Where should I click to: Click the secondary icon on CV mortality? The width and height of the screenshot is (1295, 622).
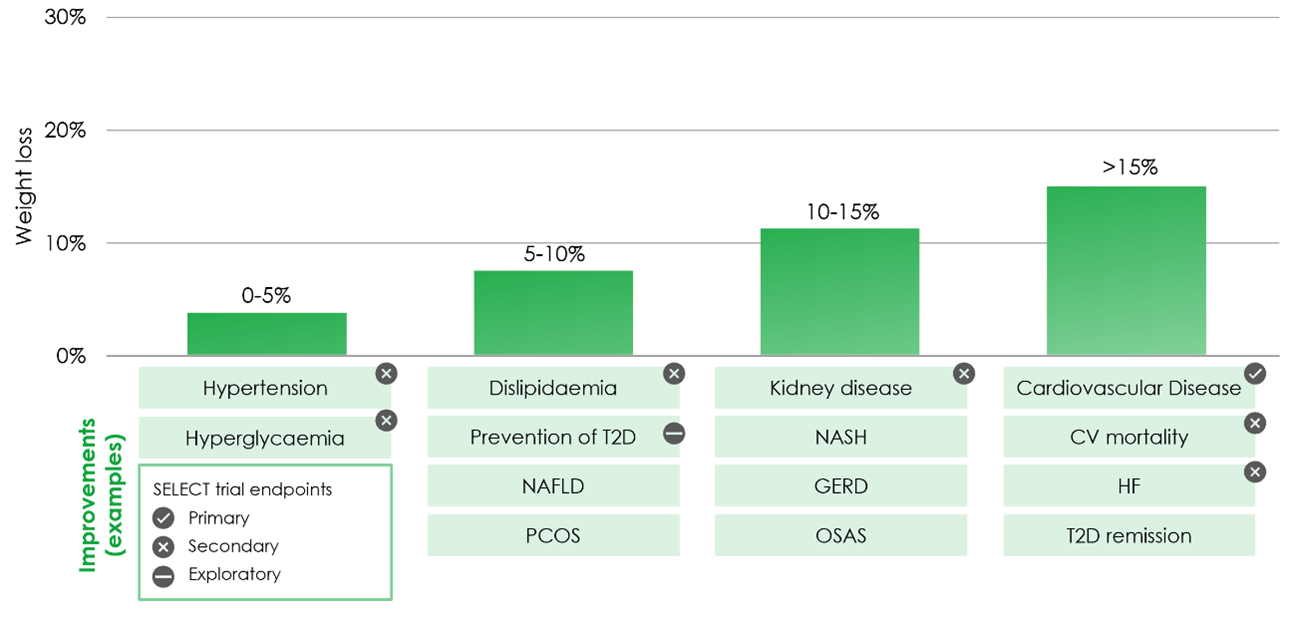coord(1254,423)
